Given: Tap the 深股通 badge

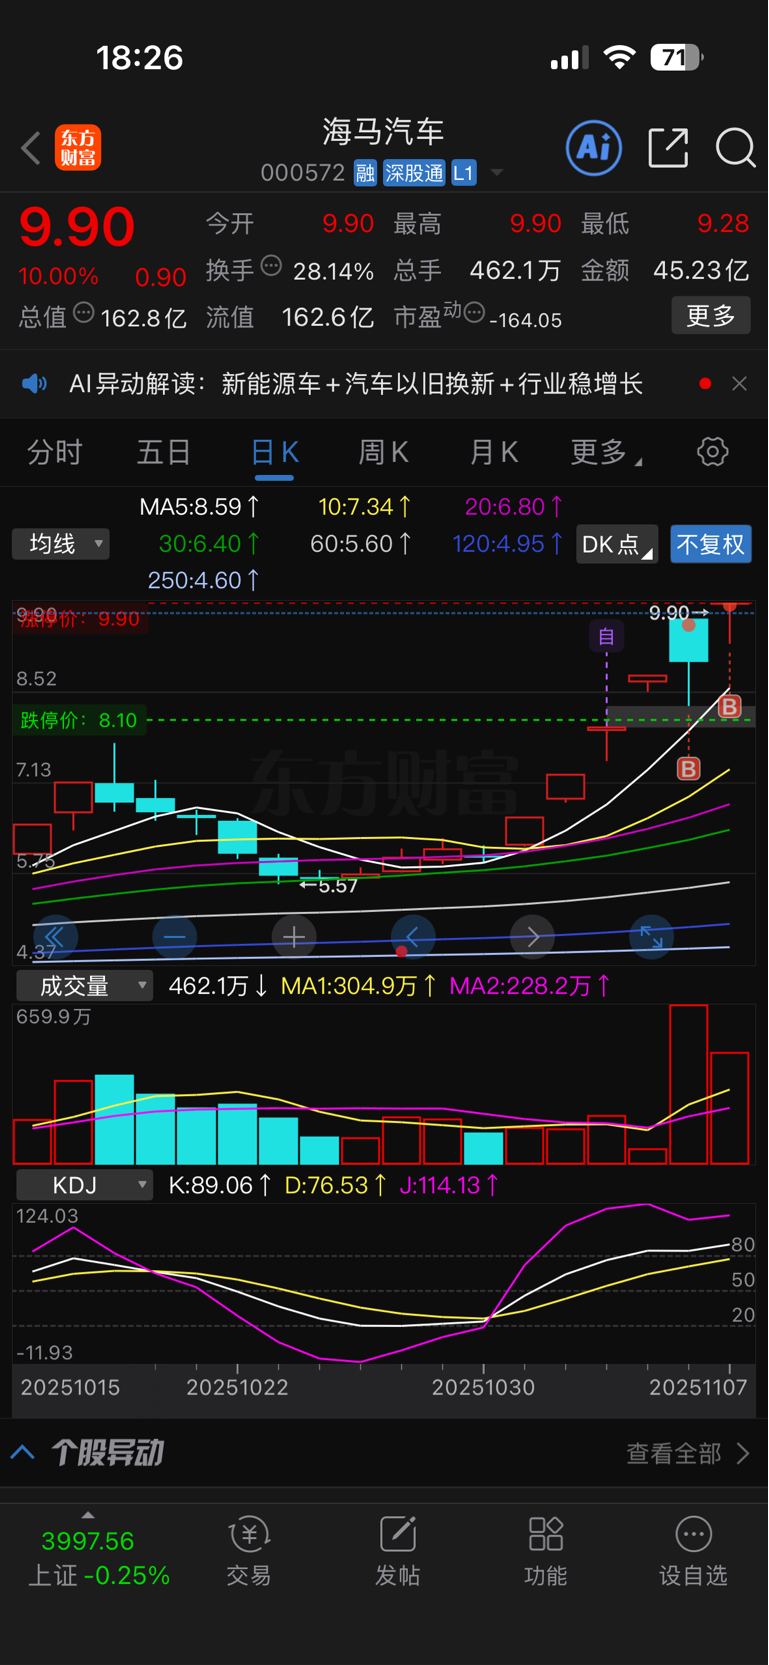Looking at the screenshot, I should click(414, 173).
